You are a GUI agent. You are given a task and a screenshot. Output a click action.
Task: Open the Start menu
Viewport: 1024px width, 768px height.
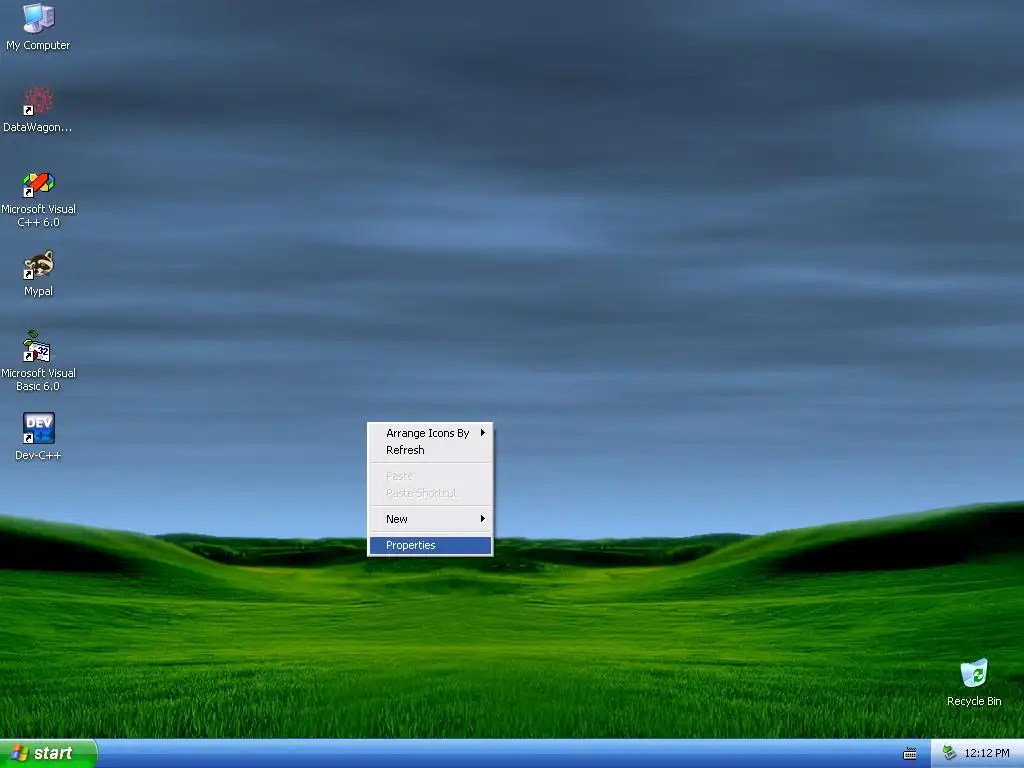(x=48, y=754)
